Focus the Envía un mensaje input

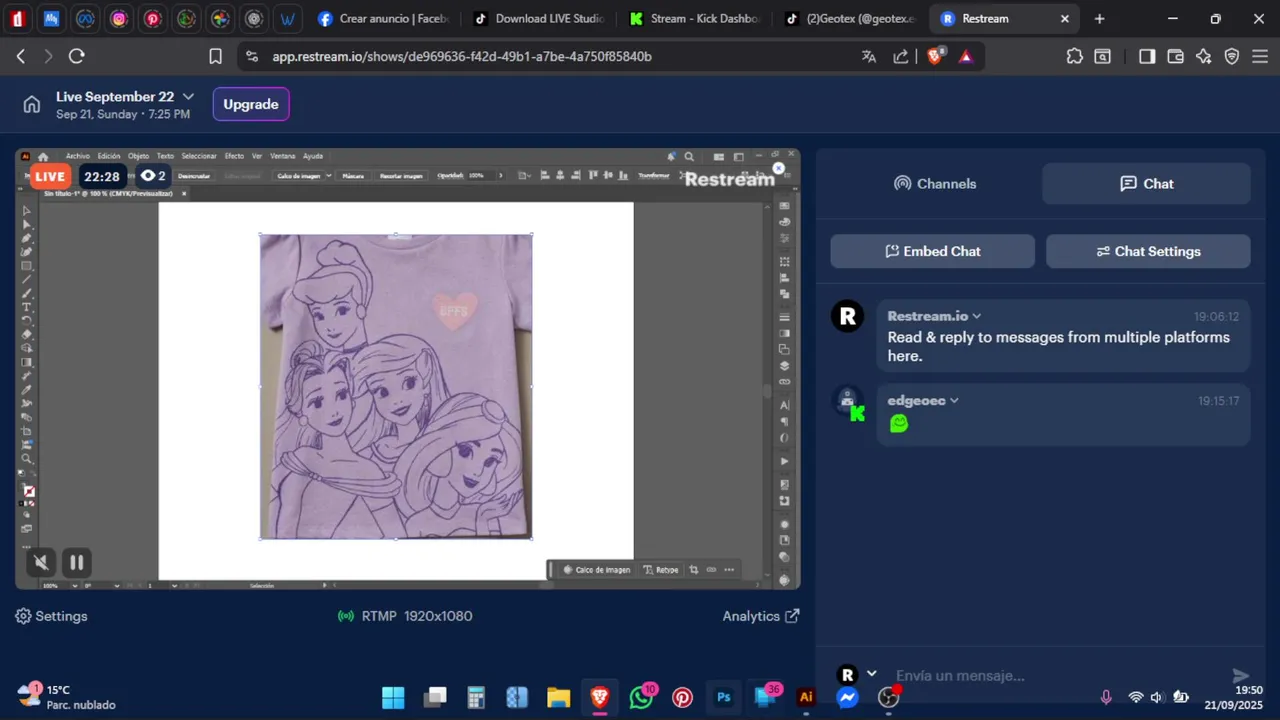point(1055,675)
